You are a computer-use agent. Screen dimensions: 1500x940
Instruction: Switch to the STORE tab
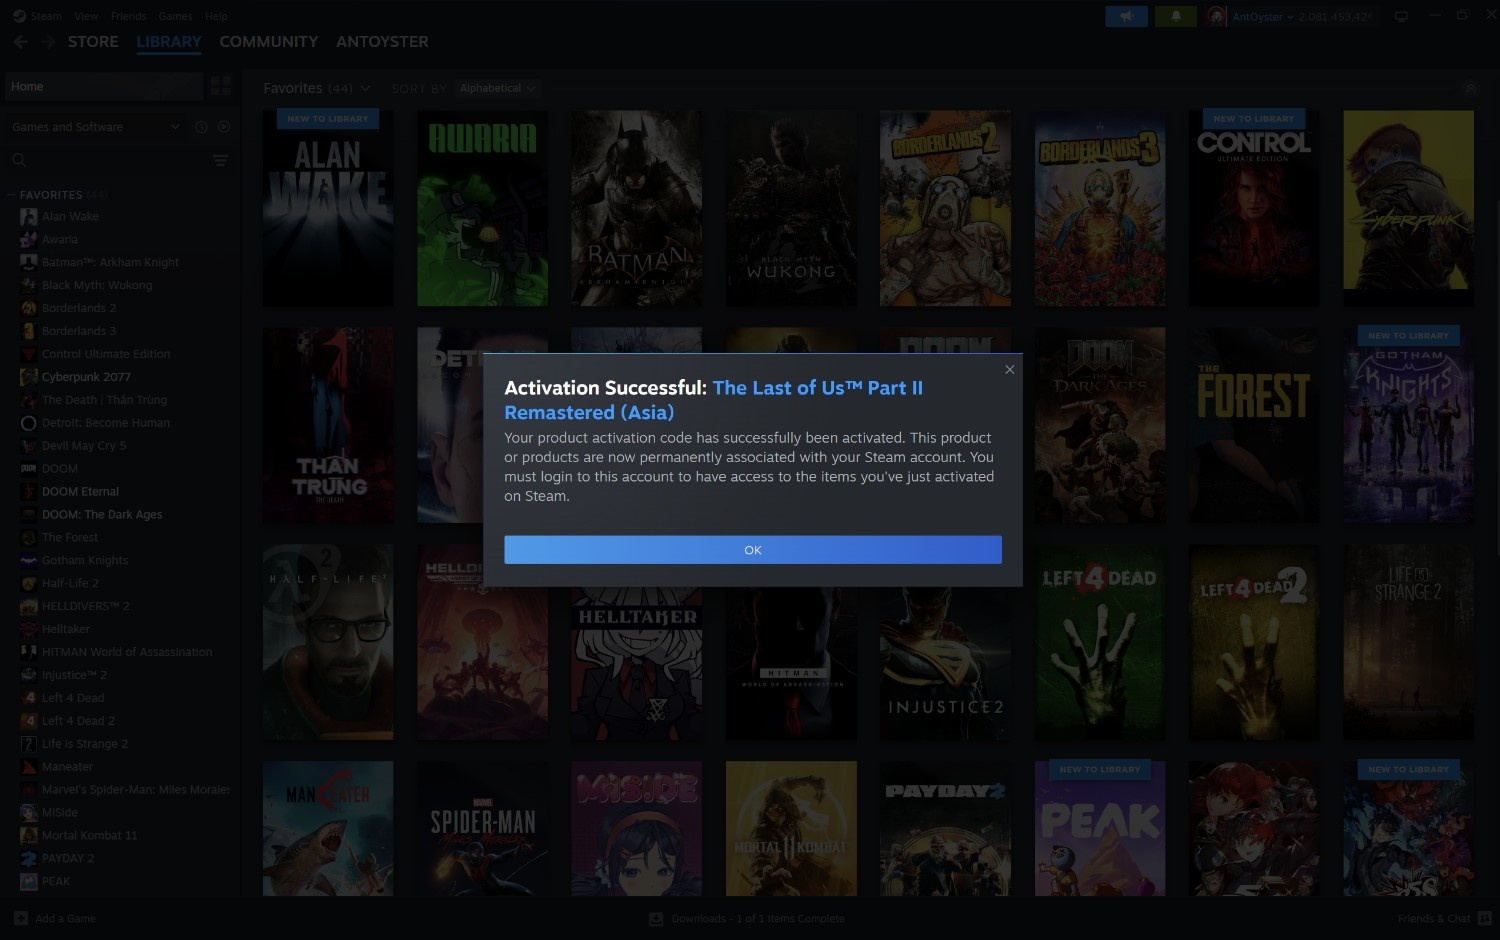(x=93, y=42)
